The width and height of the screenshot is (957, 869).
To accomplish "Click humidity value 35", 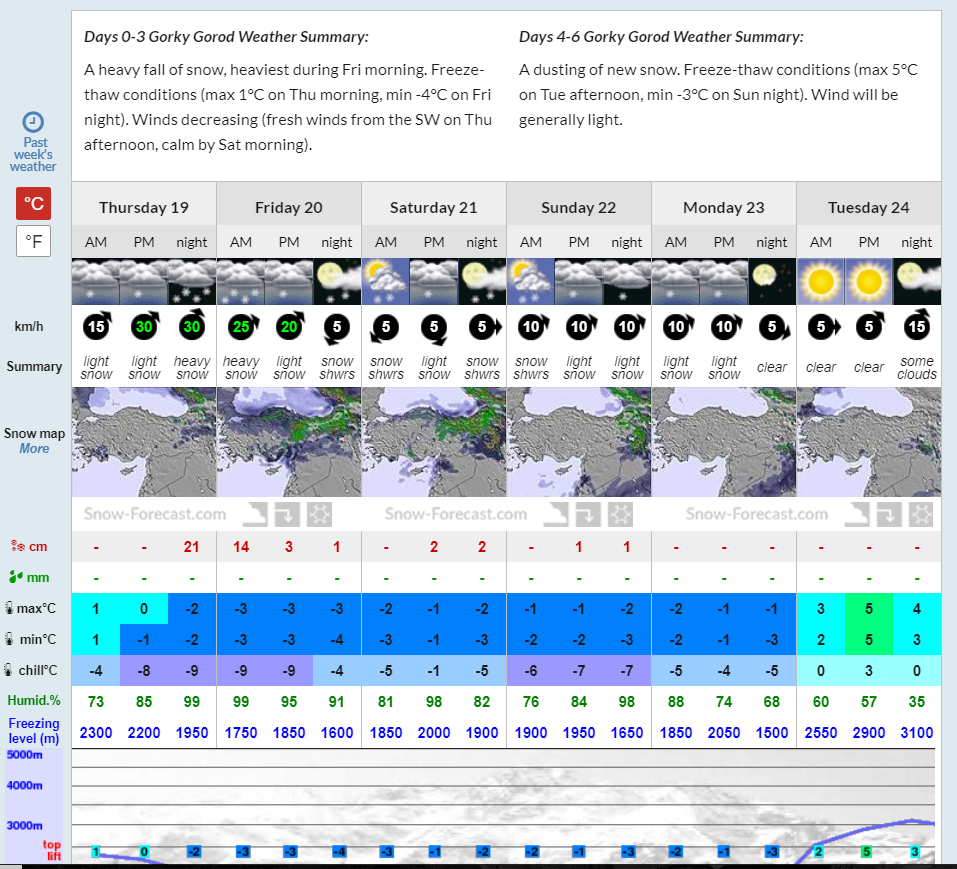I will pyautogui.click(x=917, y=702).
